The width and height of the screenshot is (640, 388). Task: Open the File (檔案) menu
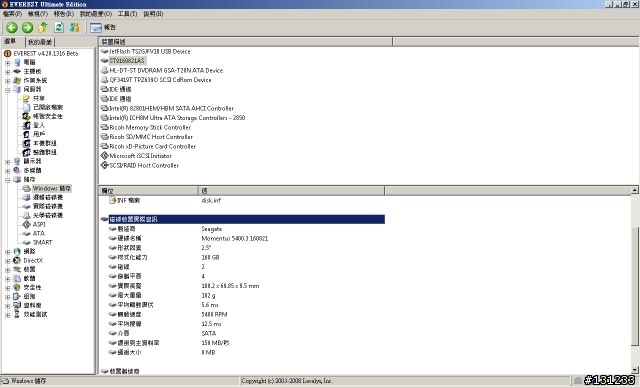(12, 14)
